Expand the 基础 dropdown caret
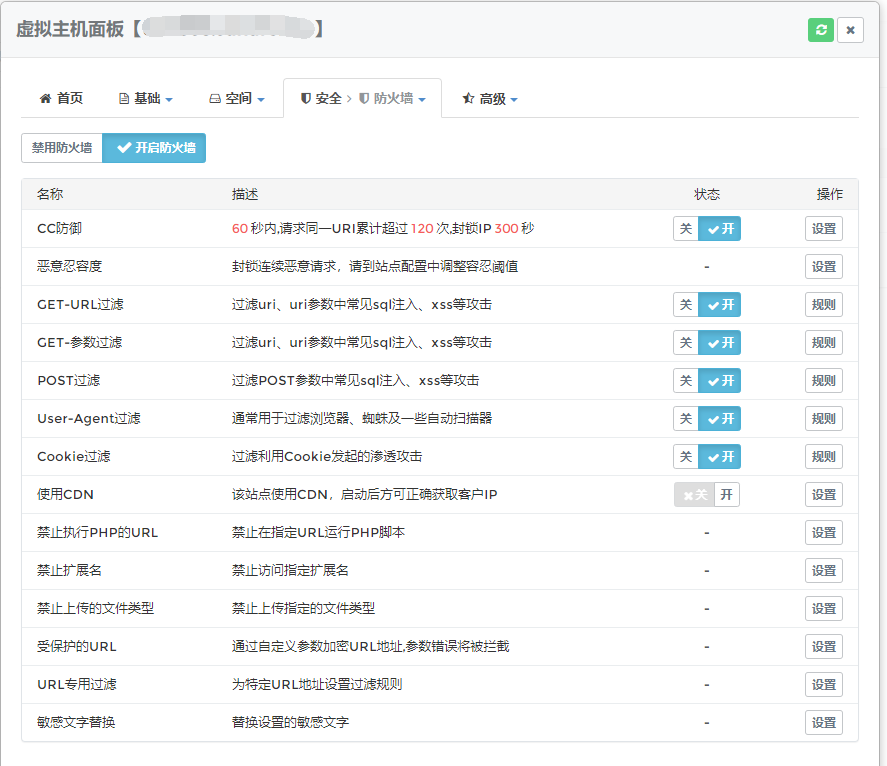The width and height of the screenshot is (887, 766). click(x=169, y=100)
